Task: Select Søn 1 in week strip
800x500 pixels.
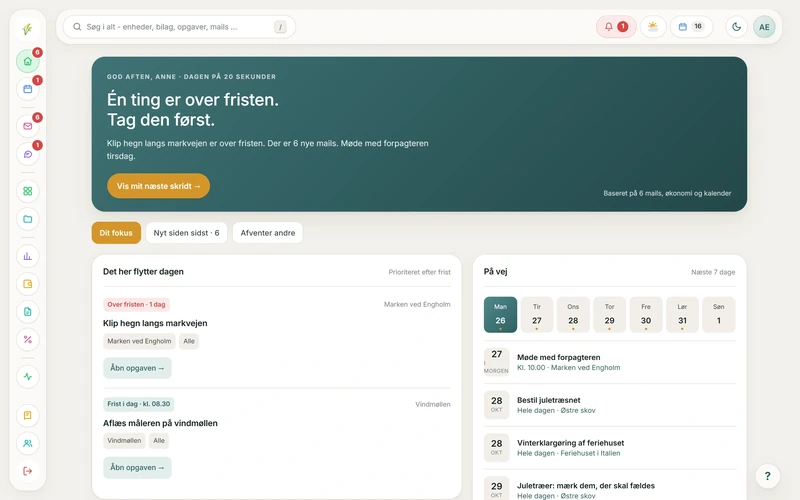Action: click(718, 314)
